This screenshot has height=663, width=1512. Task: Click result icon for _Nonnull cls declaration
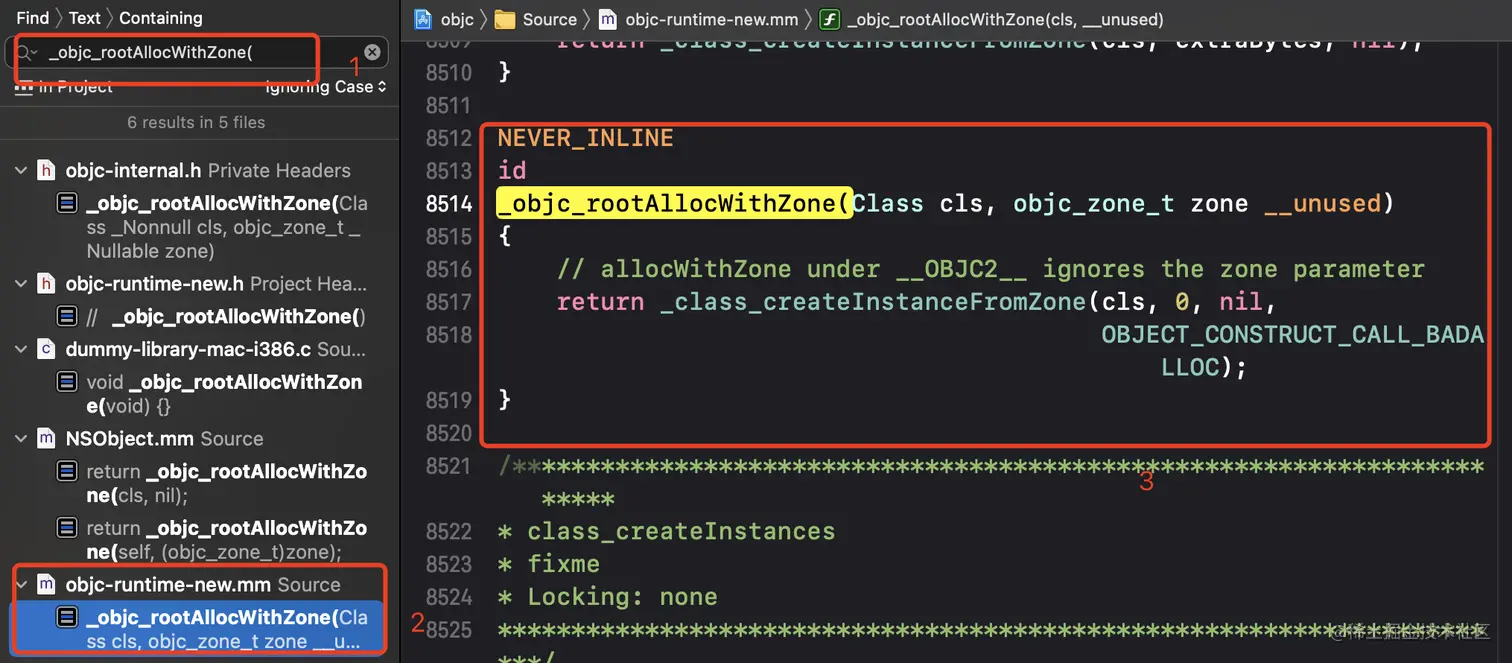tap(67, 204)
